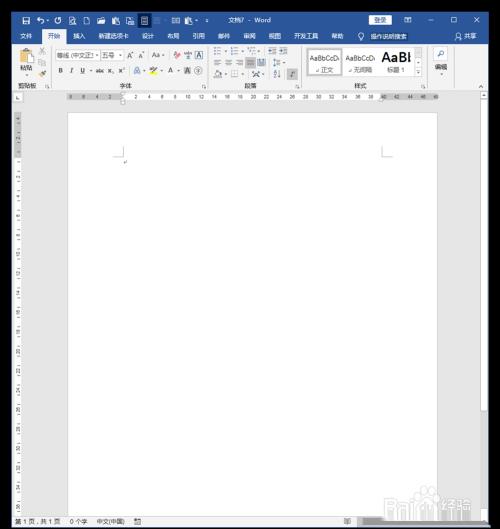Screen dimensions: 500x529
Task: Open the font size dropdown
Action: point(120,55)
